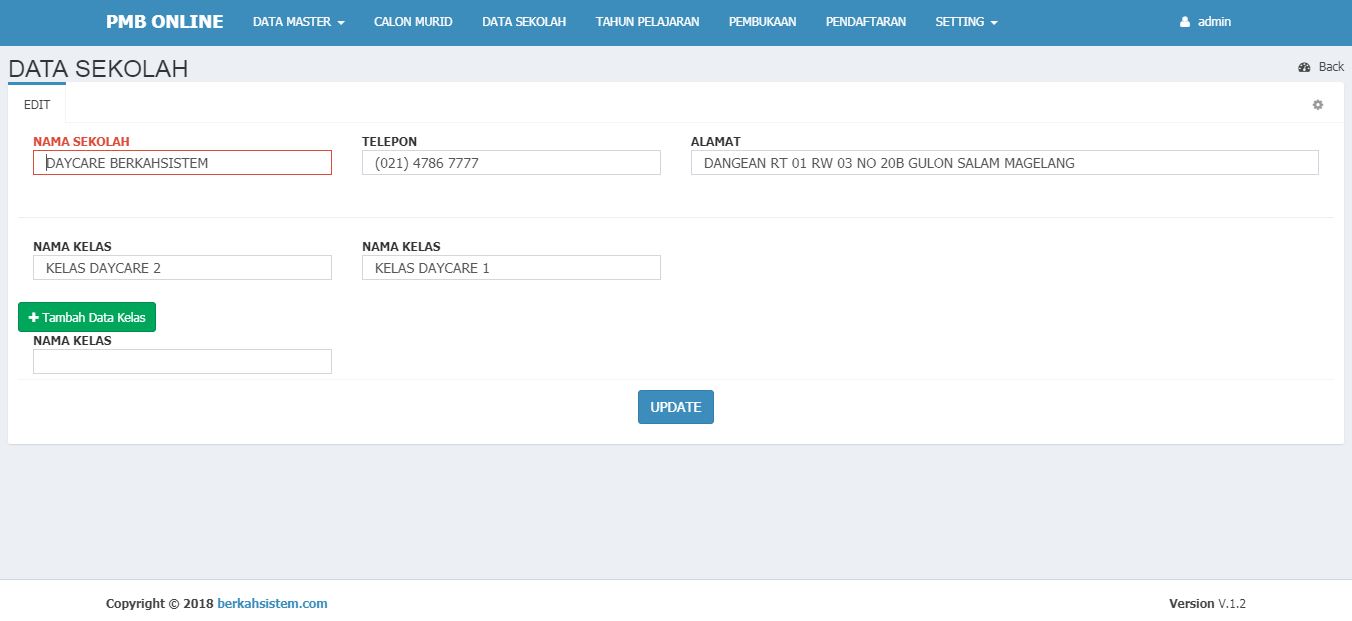The width and height of the screenshot is (1352, 621).
Task: Navigate to Pembukaan menu item
Action: pos(762,22)
